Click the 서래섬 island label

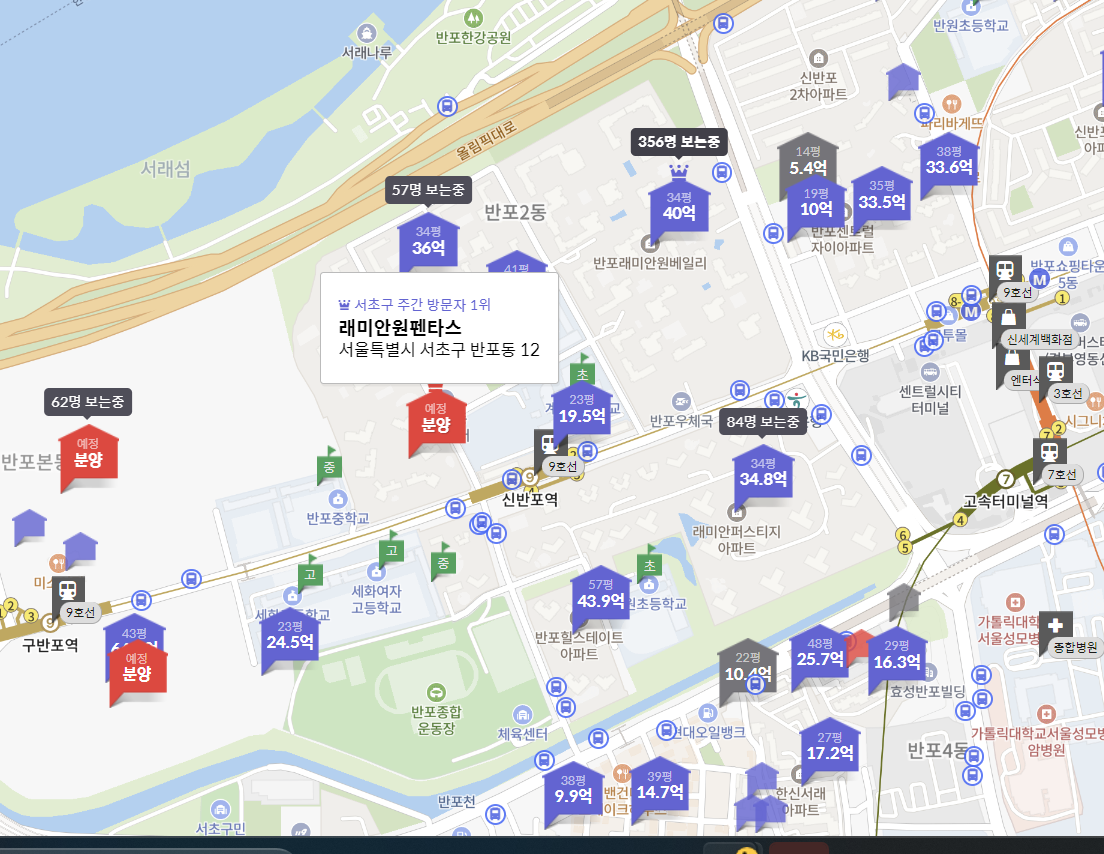(x=165, y=168)
